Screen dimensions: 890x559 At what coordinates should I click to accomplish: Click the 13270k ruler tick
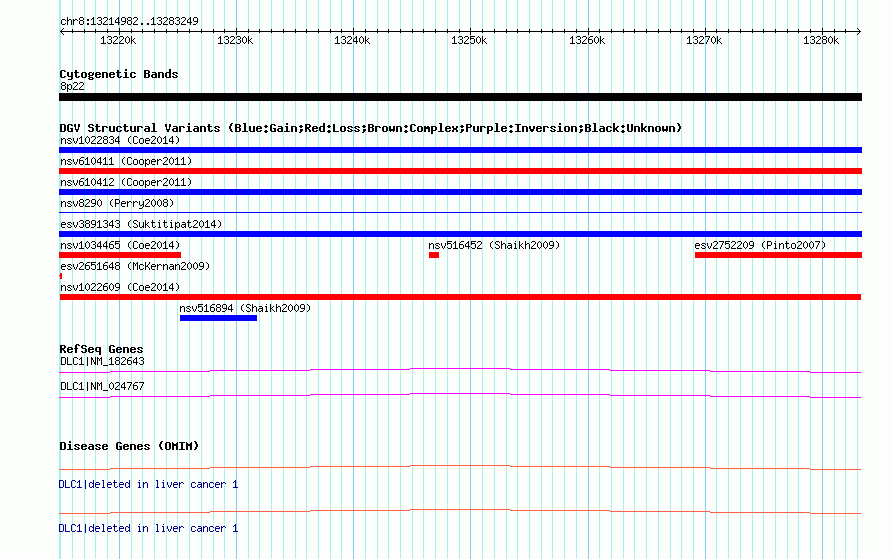click(704, 40)
